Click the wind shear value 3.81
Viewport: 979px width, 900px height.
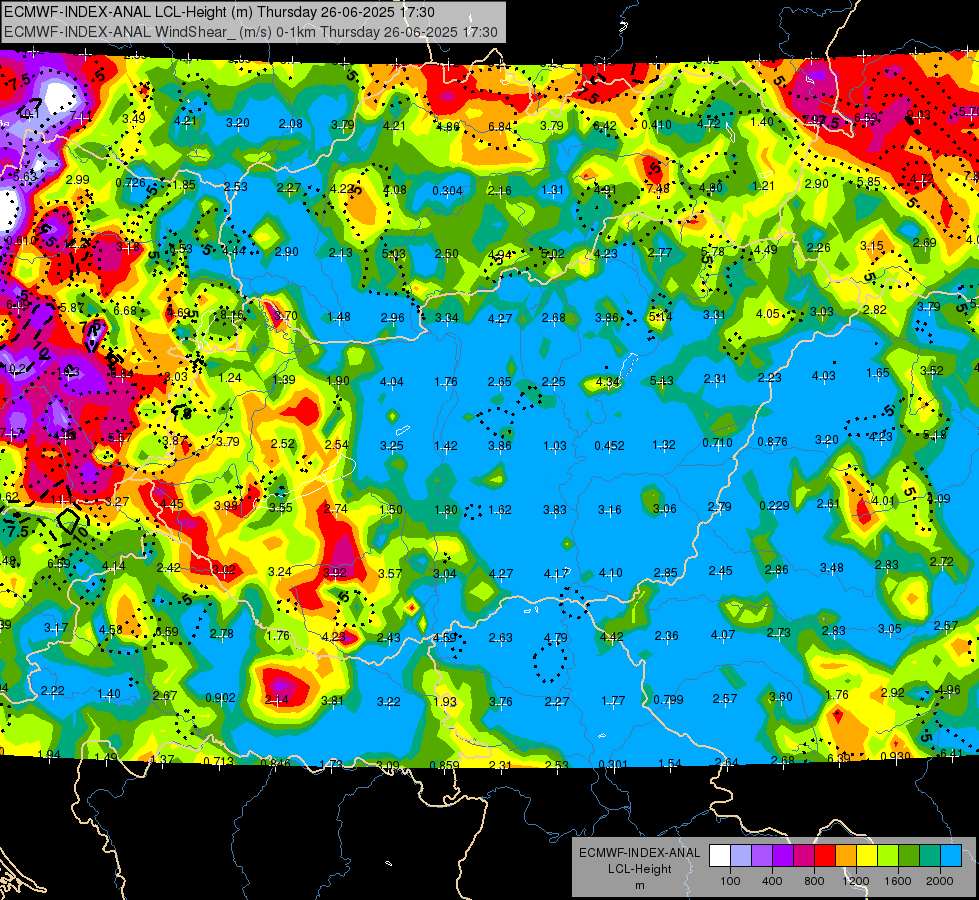coord(332,701)
